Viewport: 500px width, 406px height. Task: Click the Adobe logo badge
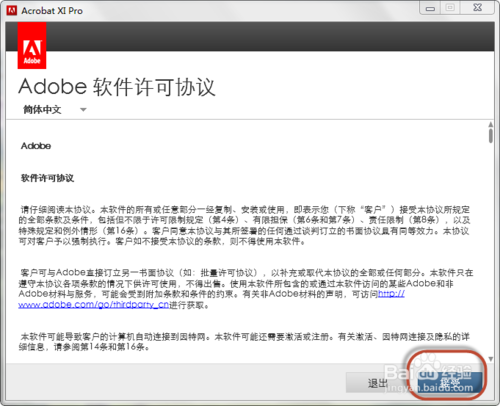point(32,46)
